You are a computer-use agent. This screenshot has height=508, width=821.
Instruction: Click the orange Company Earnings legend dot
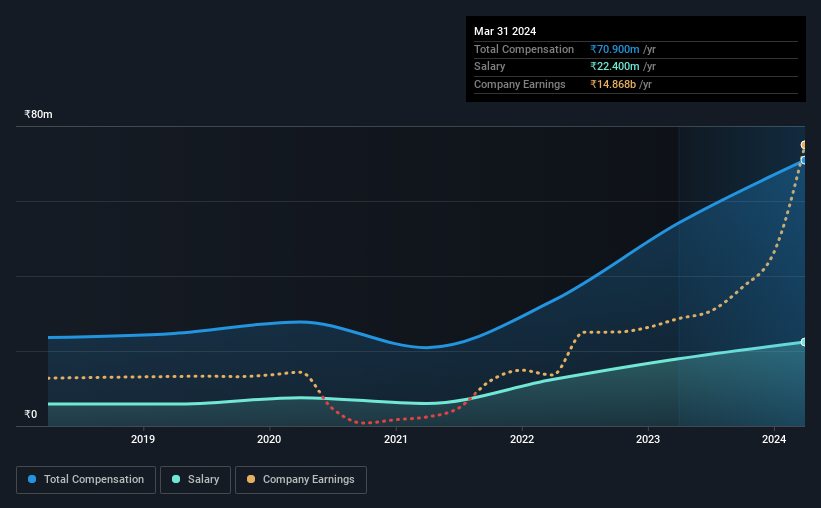pos(251,479)
